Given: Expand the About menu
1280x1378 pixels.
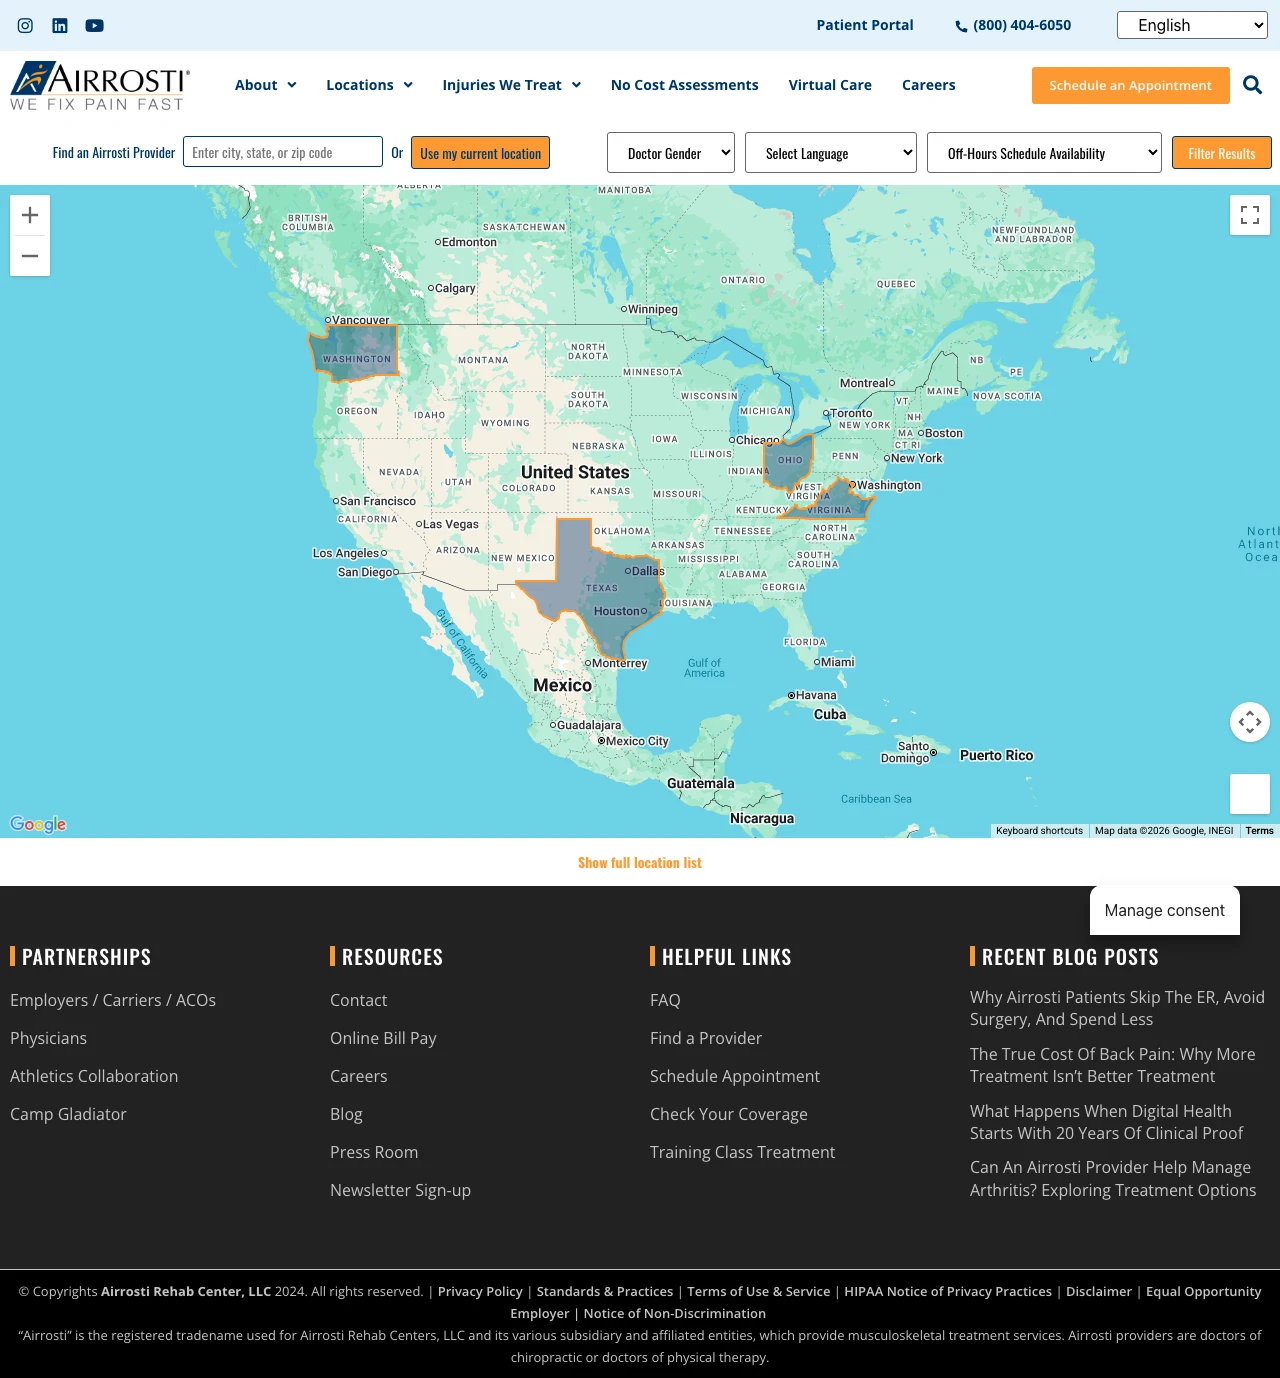Looking at the screenshot, I should [x=266, y=85].
